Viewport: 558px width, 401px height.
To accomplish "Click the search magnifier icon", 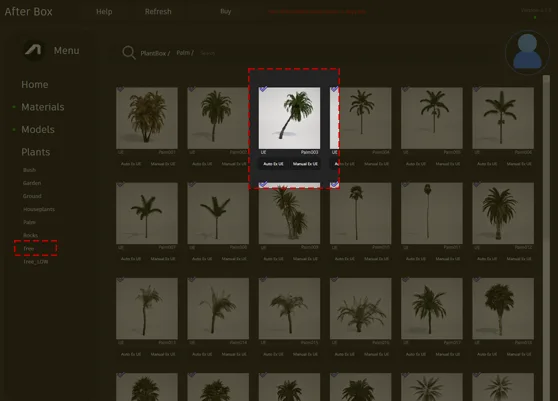I will point(129,53).
